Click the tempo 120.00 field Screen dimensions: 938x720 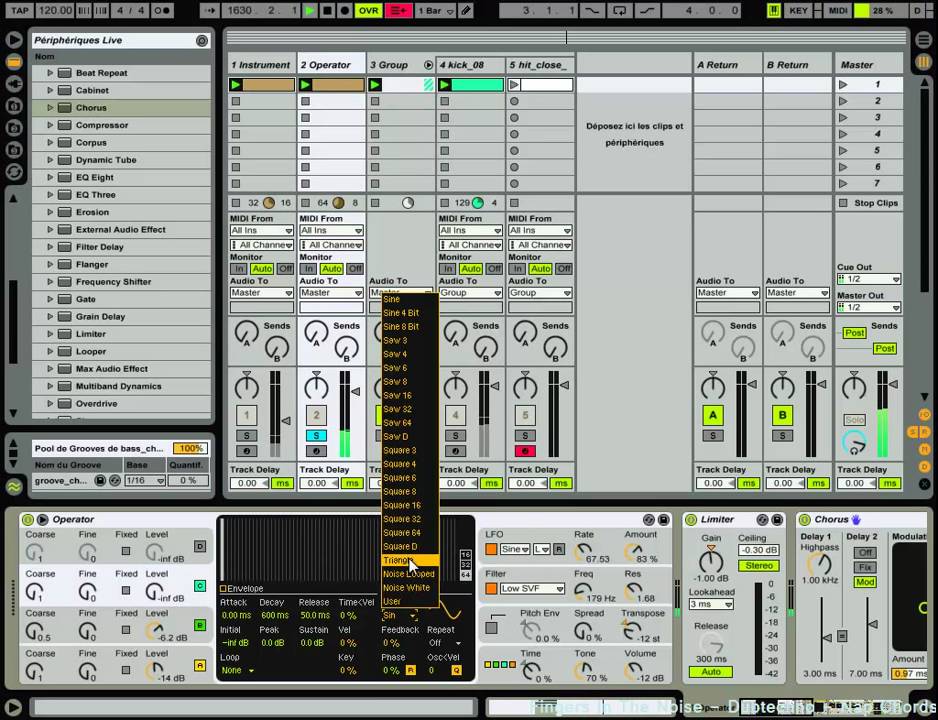[x=56, y=10]
